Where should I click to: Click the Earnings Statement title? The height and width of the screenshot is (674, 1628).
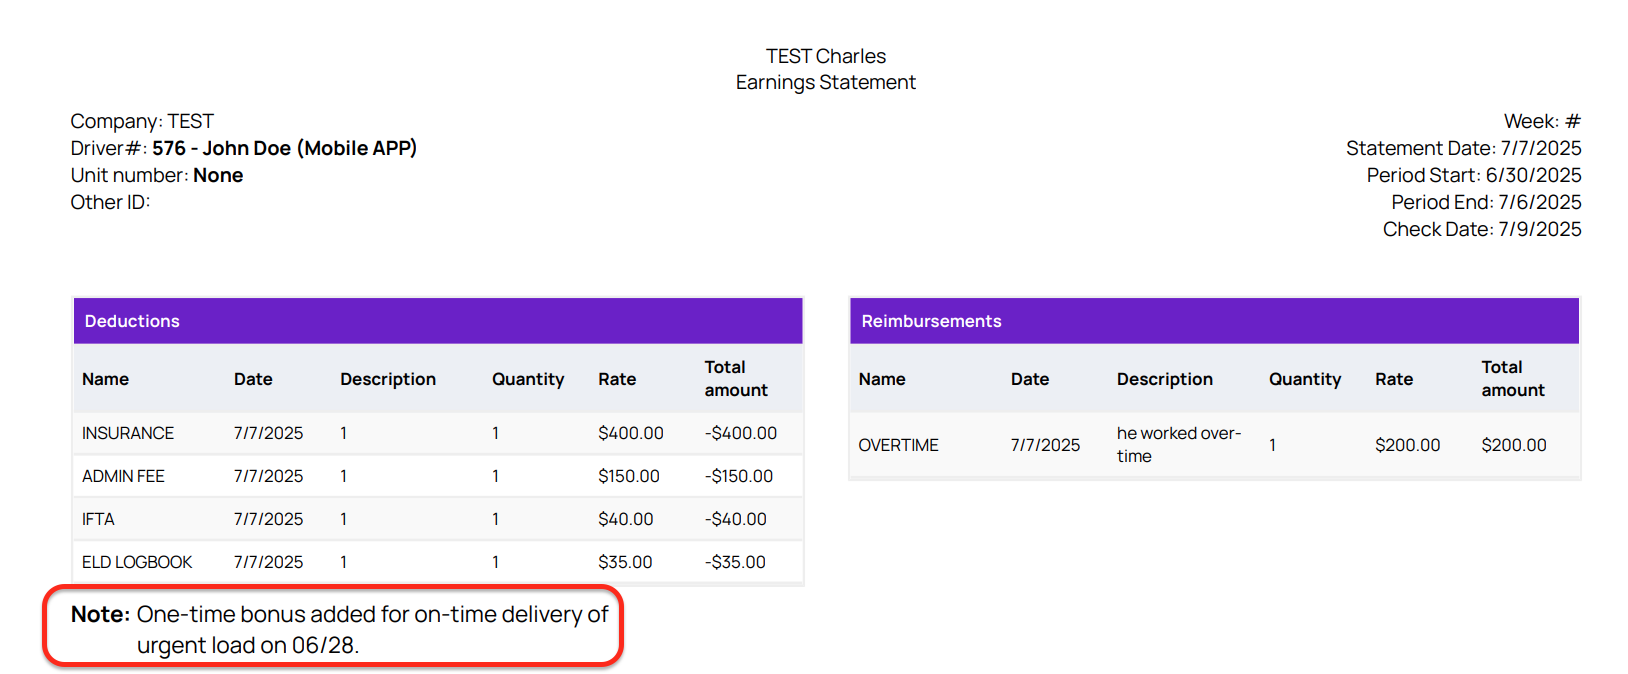point(825,82)
